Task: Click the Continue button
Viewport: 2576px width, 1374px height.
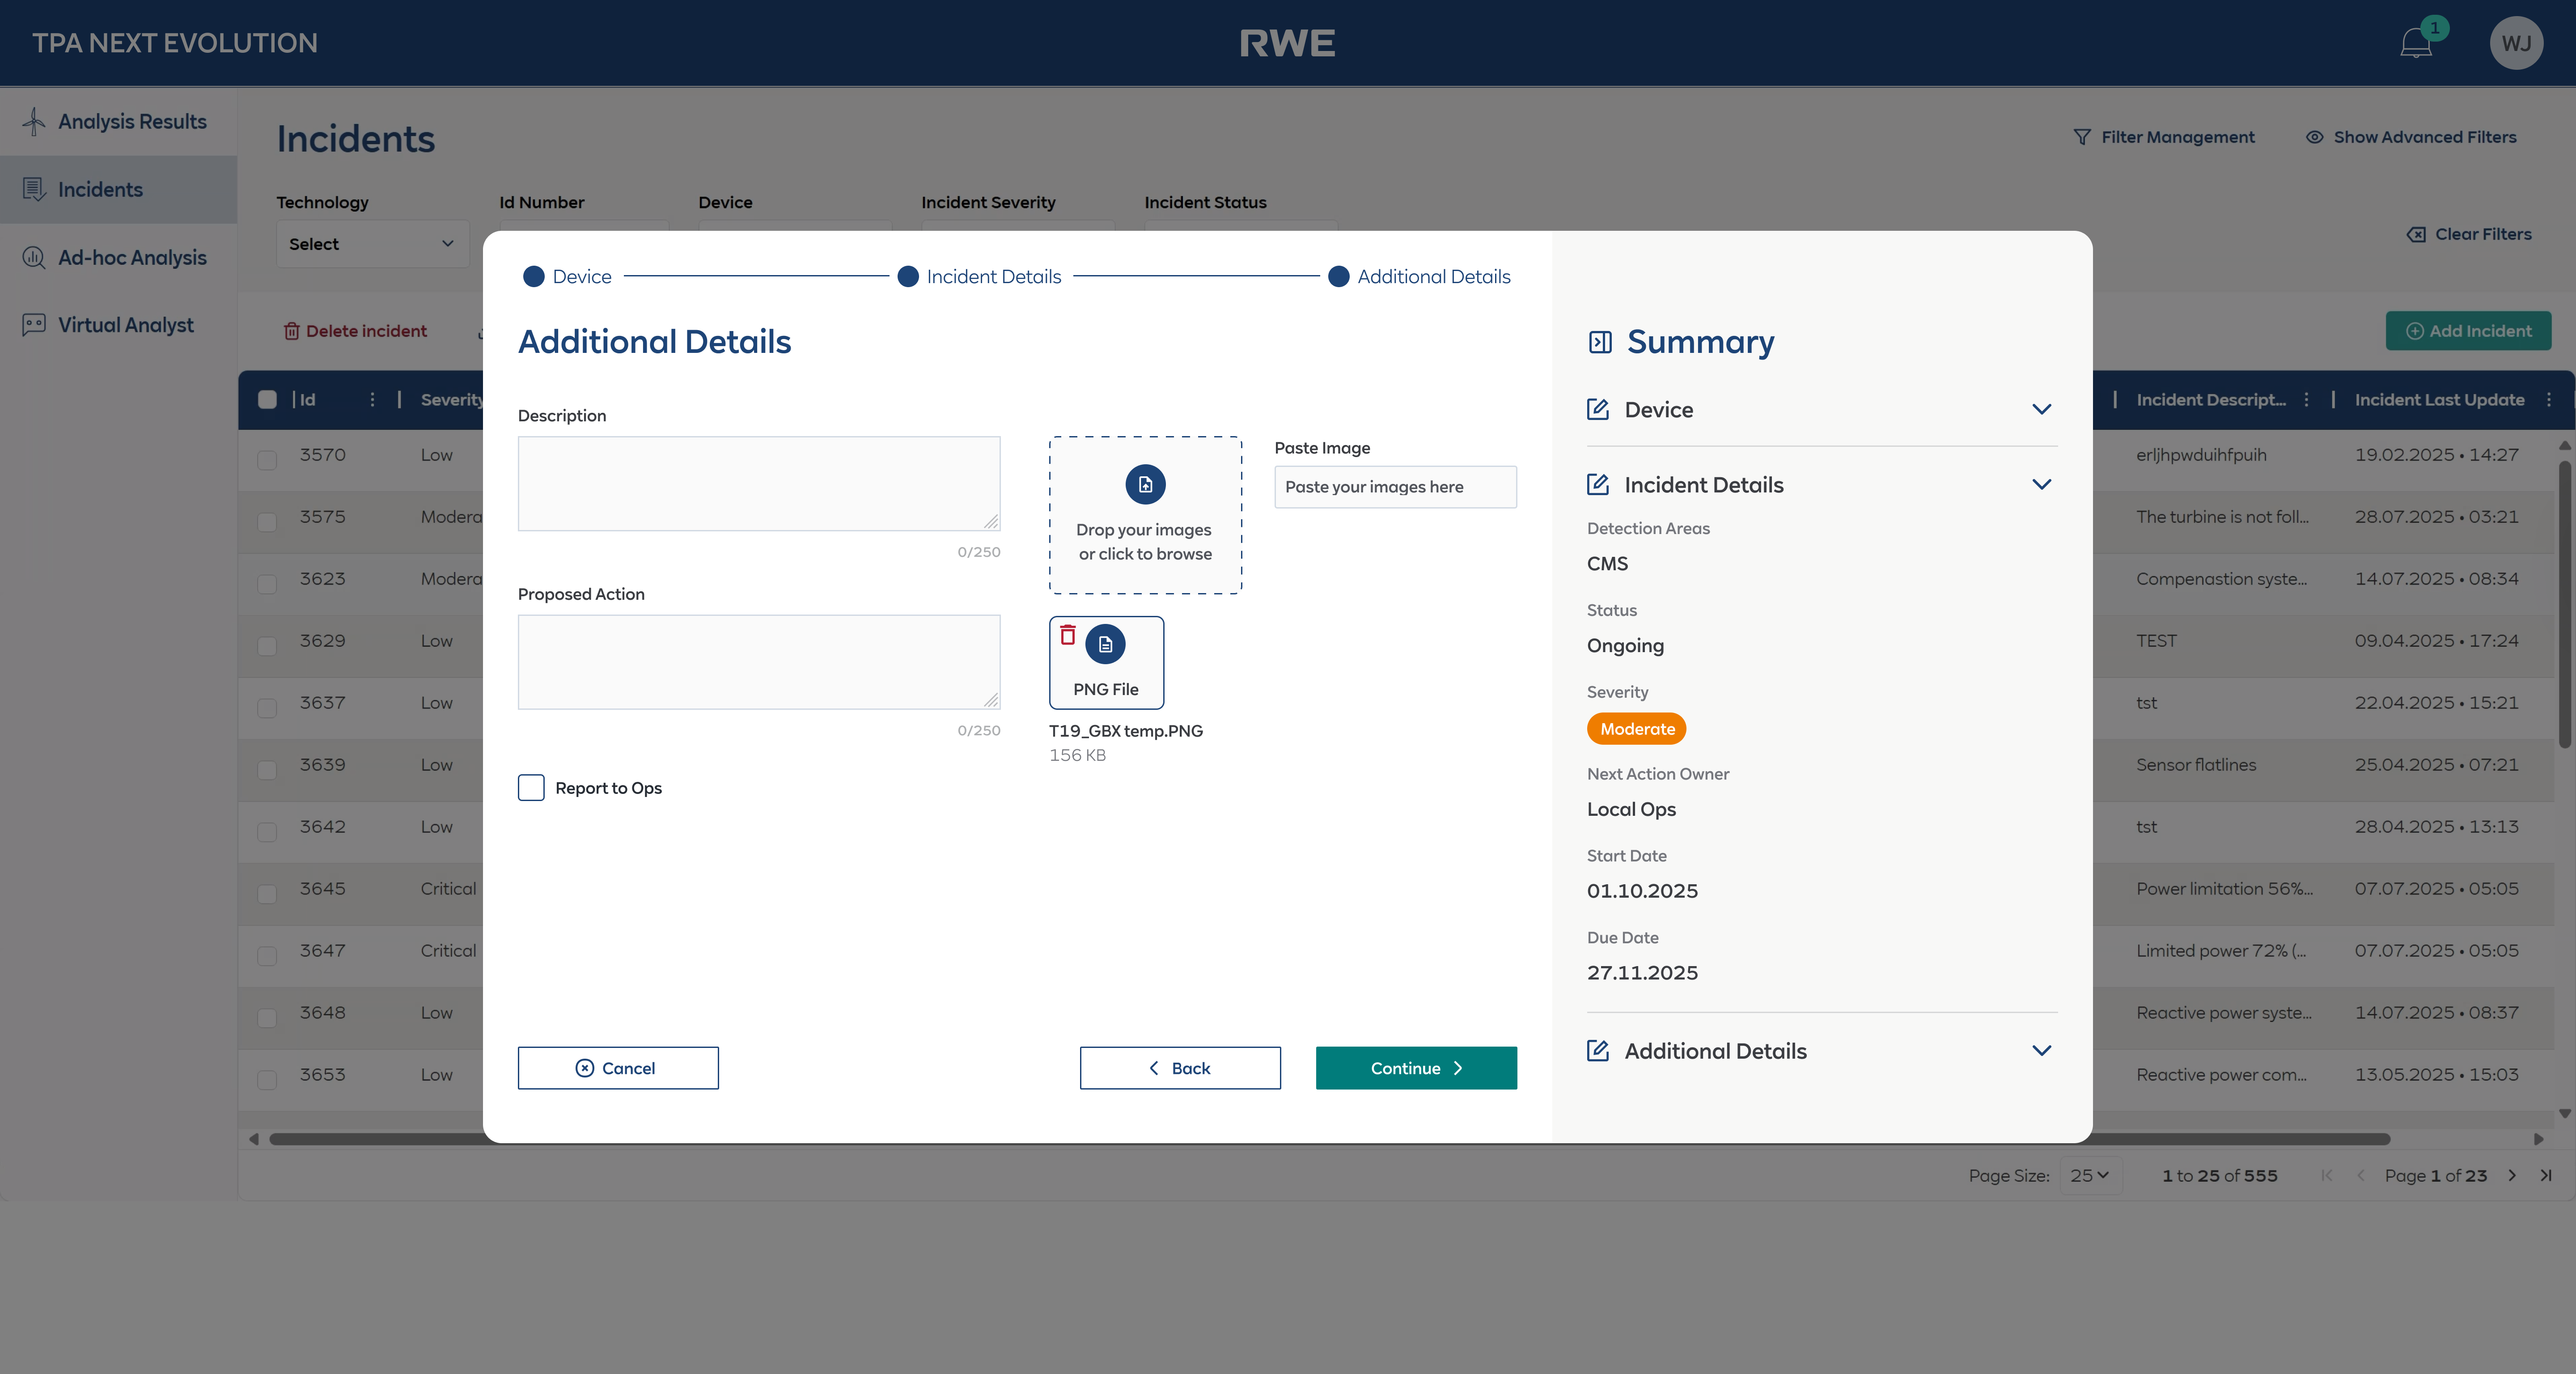Action: [x=1416, y=1067]
